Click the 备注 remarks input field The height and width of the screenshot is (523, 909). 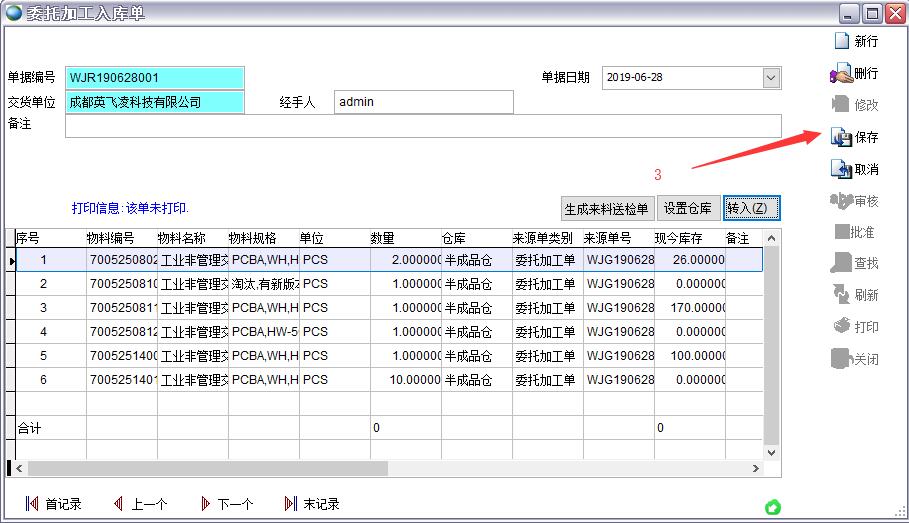click(x=422, y=126)
